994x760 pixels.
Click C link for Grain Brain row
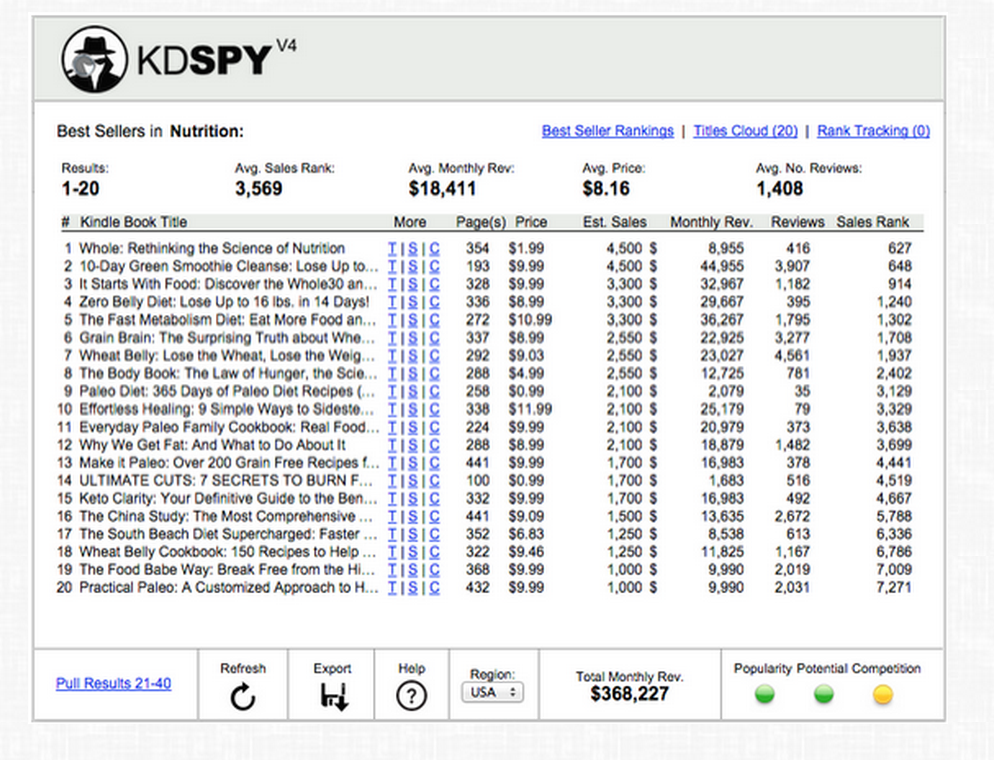pos(434,338)
